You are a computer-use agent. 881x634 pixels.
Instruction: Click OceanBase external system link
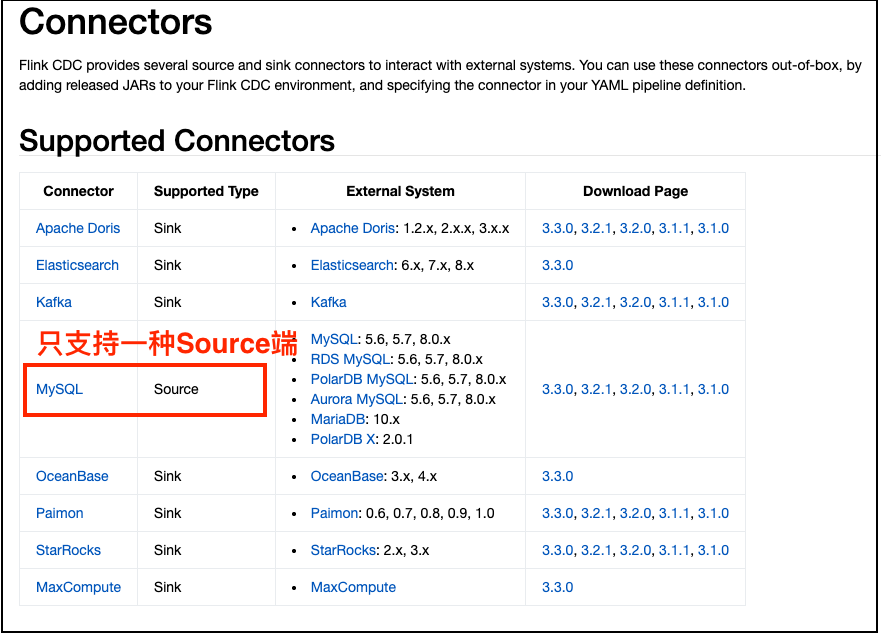click(347, 476)
